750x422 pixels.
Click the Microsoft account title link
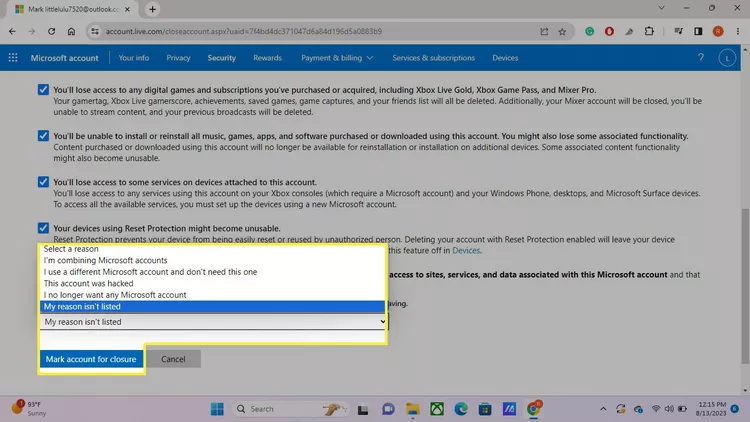(65, 58)
